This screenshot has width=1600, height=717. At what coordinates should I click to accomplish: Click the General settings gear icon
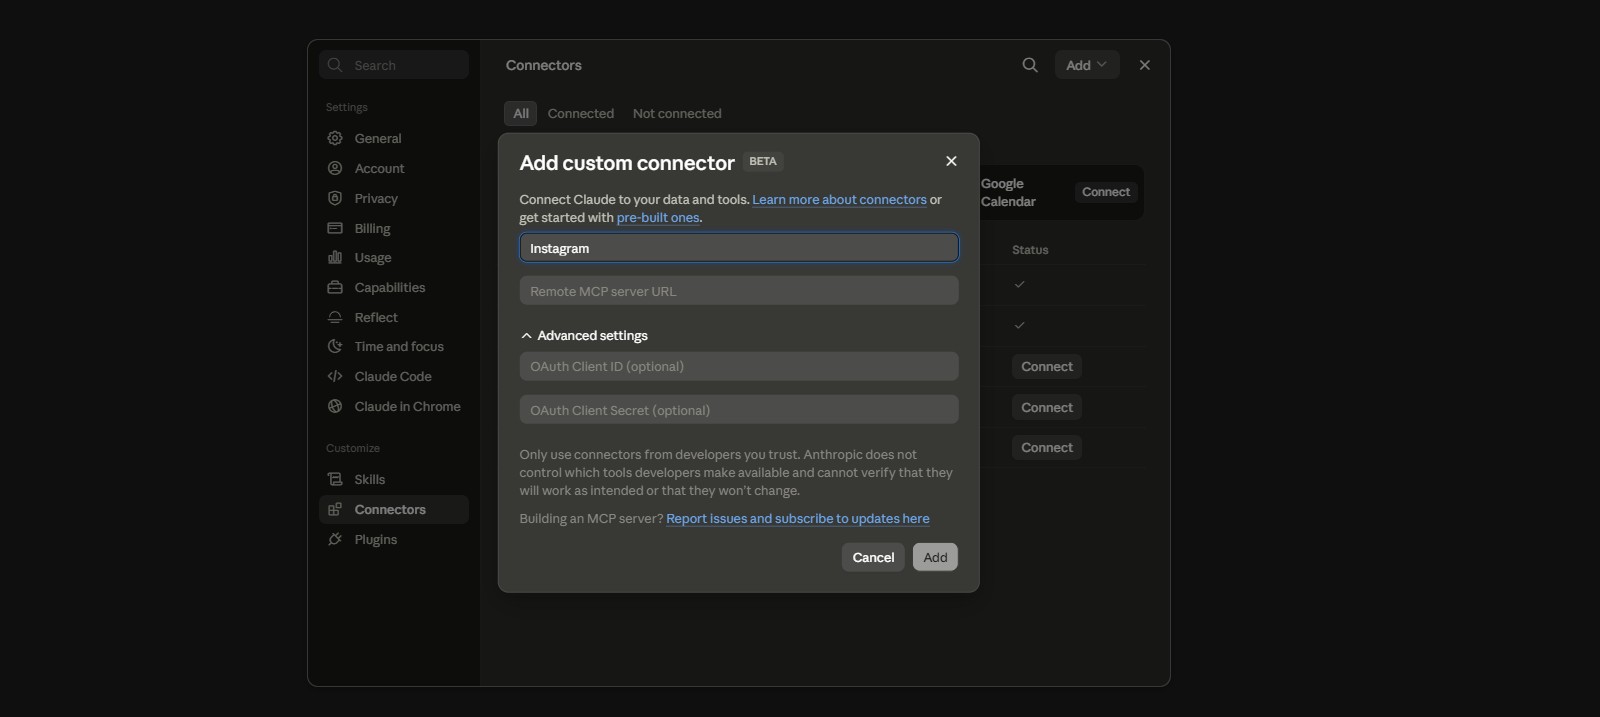(335, 138)
